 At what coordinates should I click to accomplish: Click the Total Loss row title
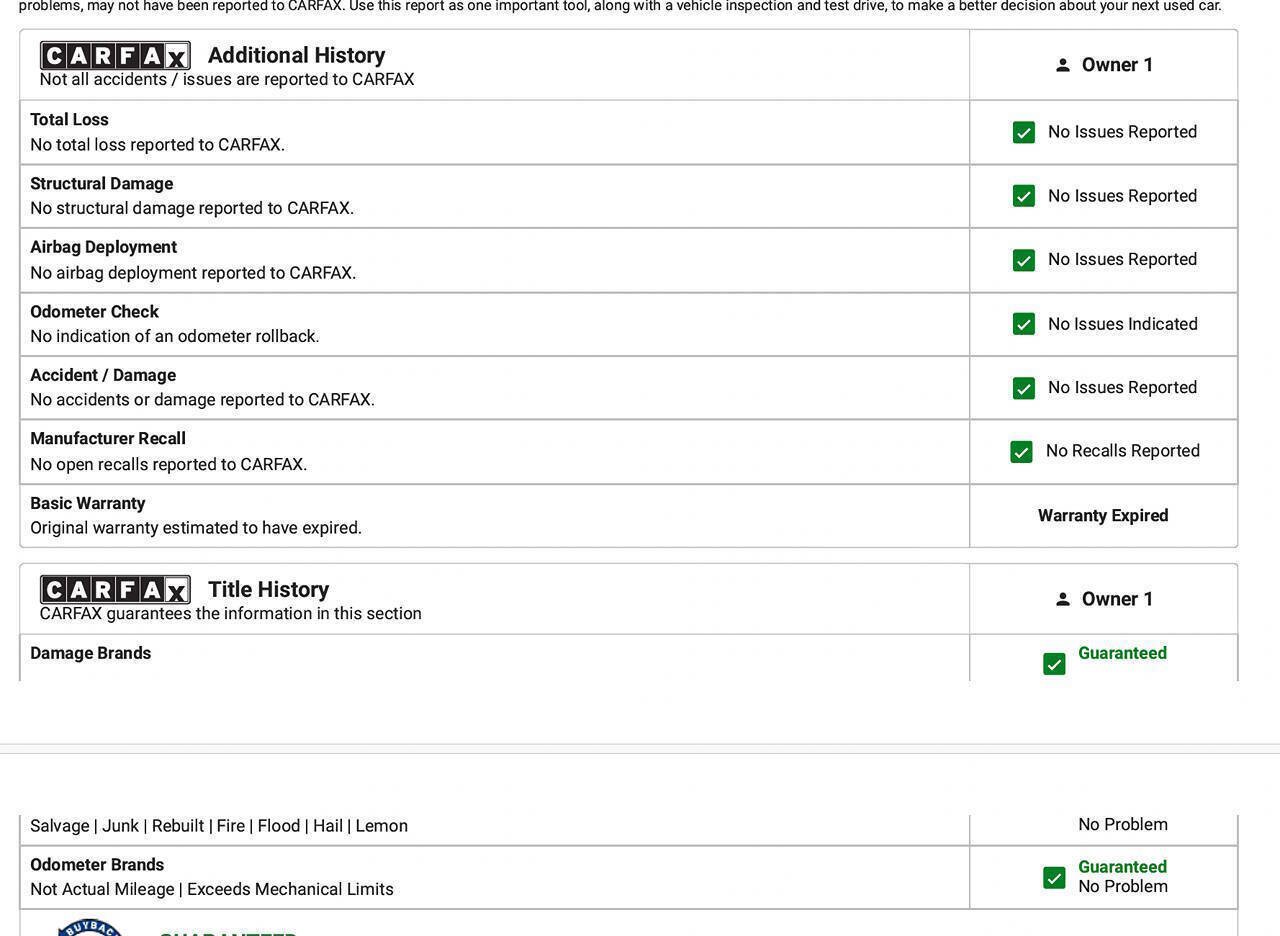(69, 119)
